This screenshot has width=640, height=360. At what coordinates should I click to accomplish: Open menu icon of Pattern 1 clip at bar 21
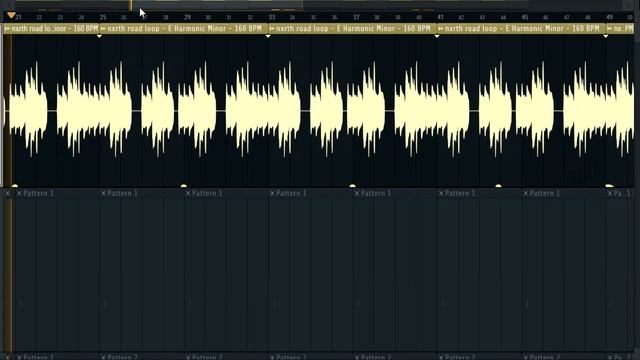[x=19, y=193]
